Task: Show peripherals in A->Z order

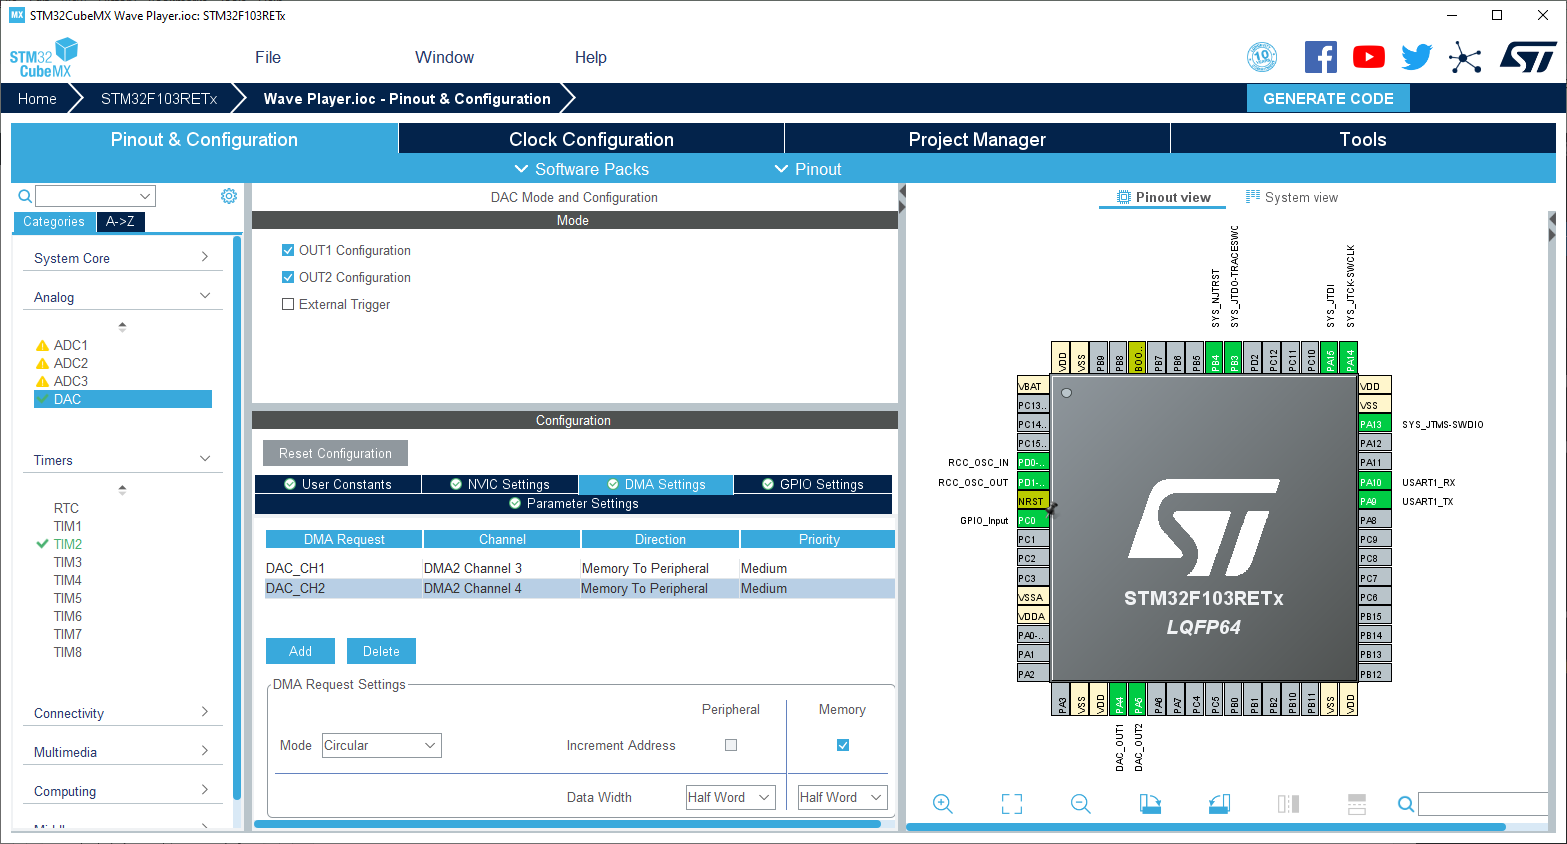Action: coord(121,222)
